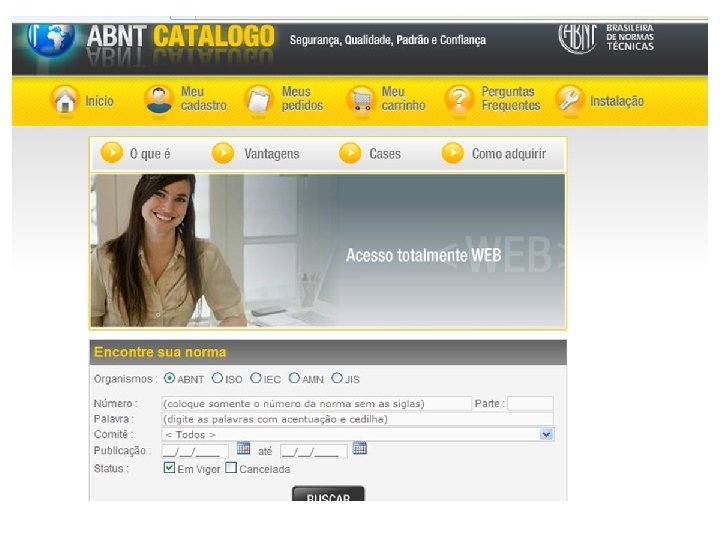Click the Publicação start date field
This screenshot has width=720, height=540.
[x=195, y=451]
